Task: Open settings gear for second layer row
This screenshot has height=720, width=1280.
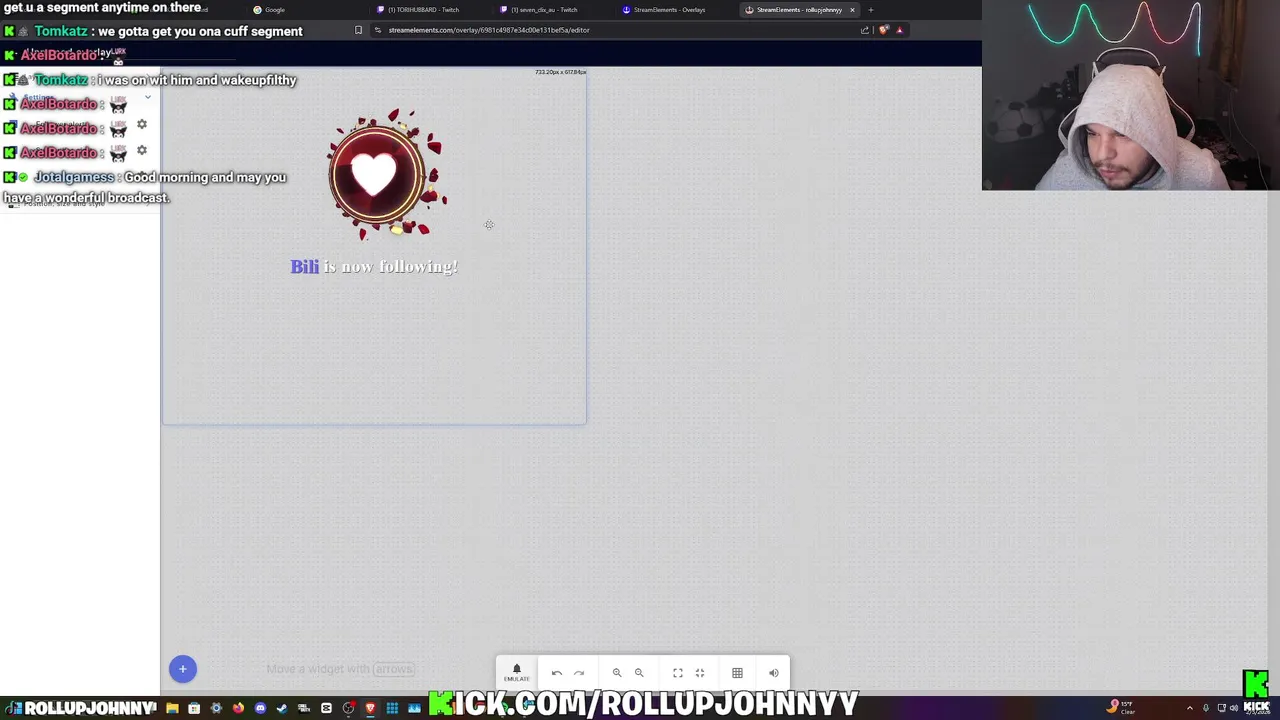Action: click(x=141, y=150)
